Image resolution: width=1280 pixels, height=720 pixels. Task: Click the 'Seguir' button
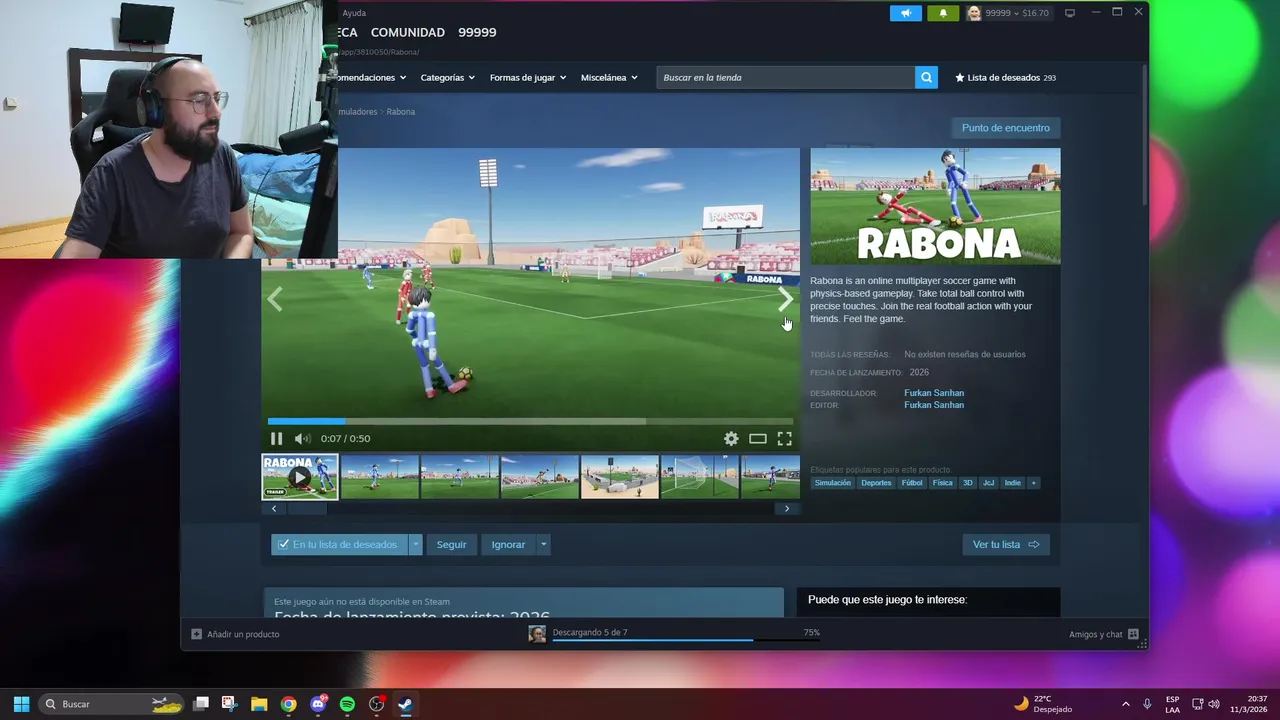tap(451, 545)
